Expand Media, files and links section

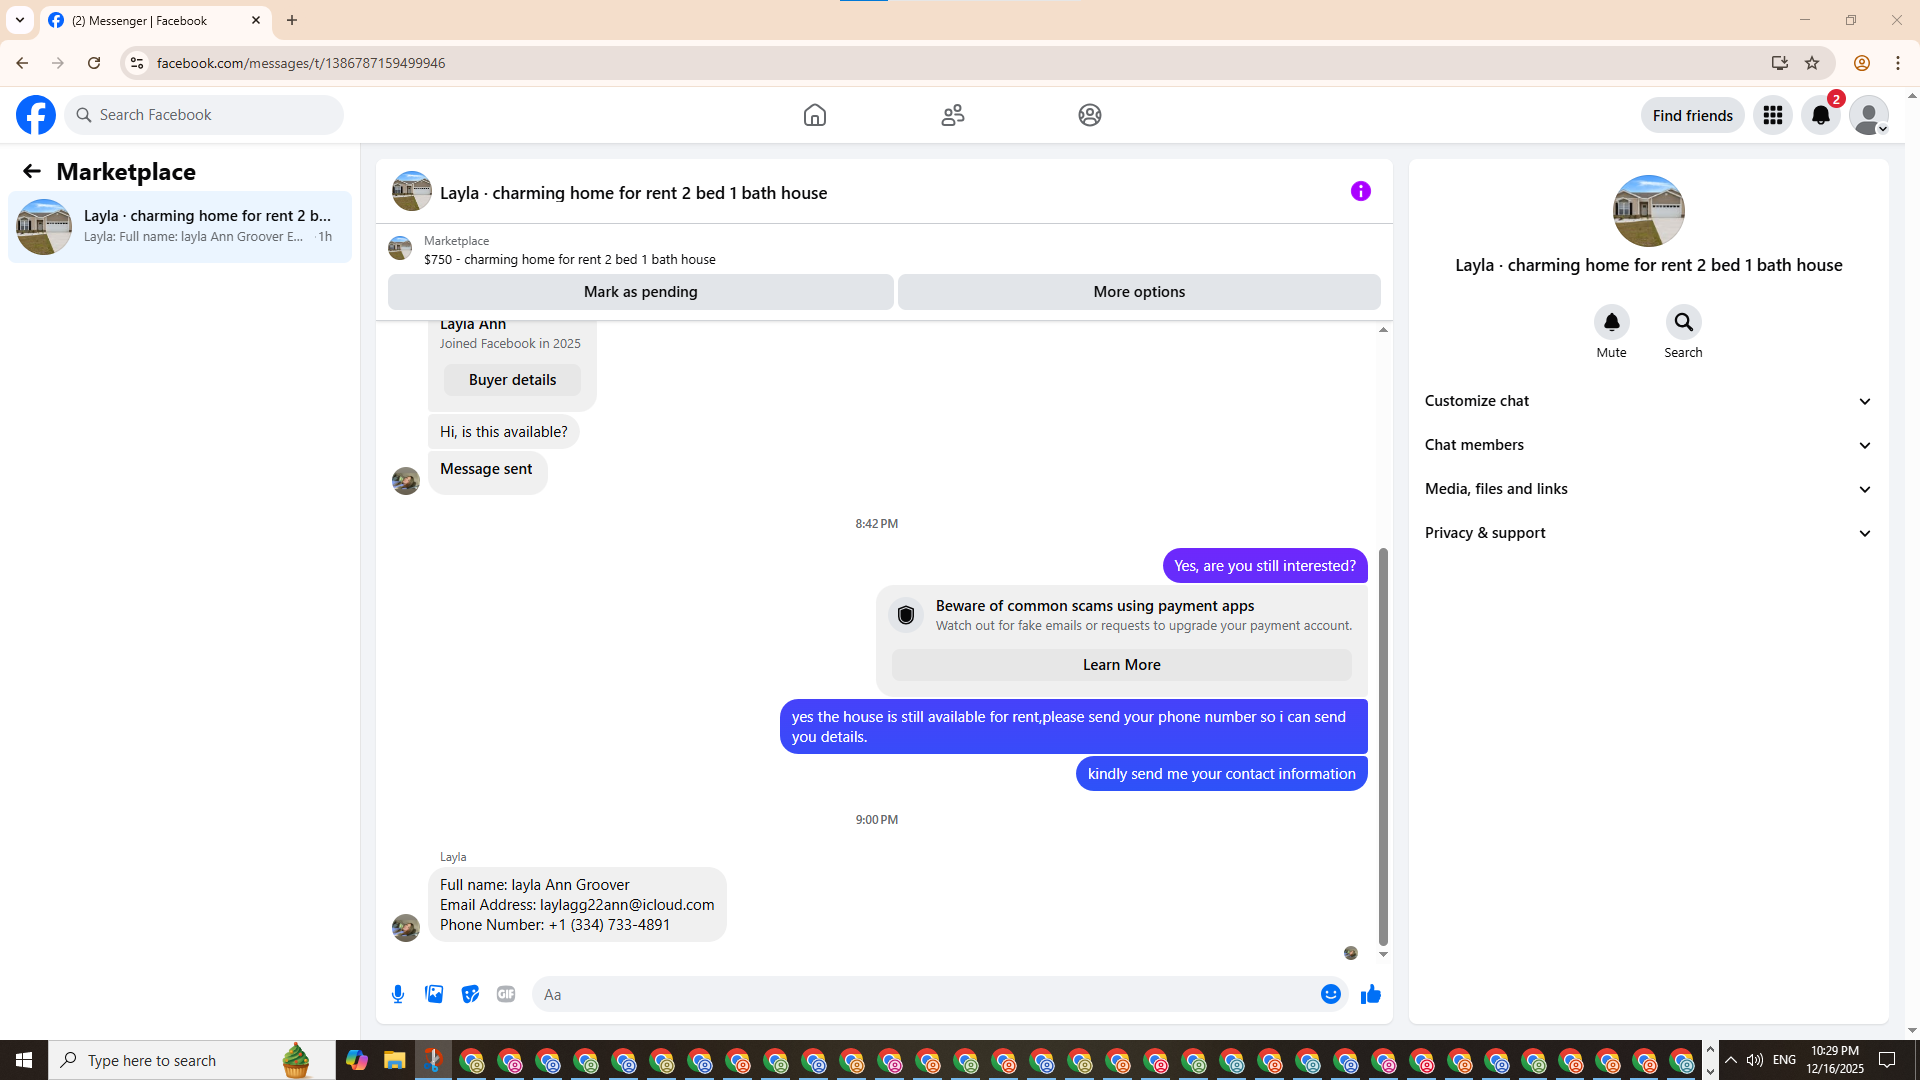[1649, 489]
